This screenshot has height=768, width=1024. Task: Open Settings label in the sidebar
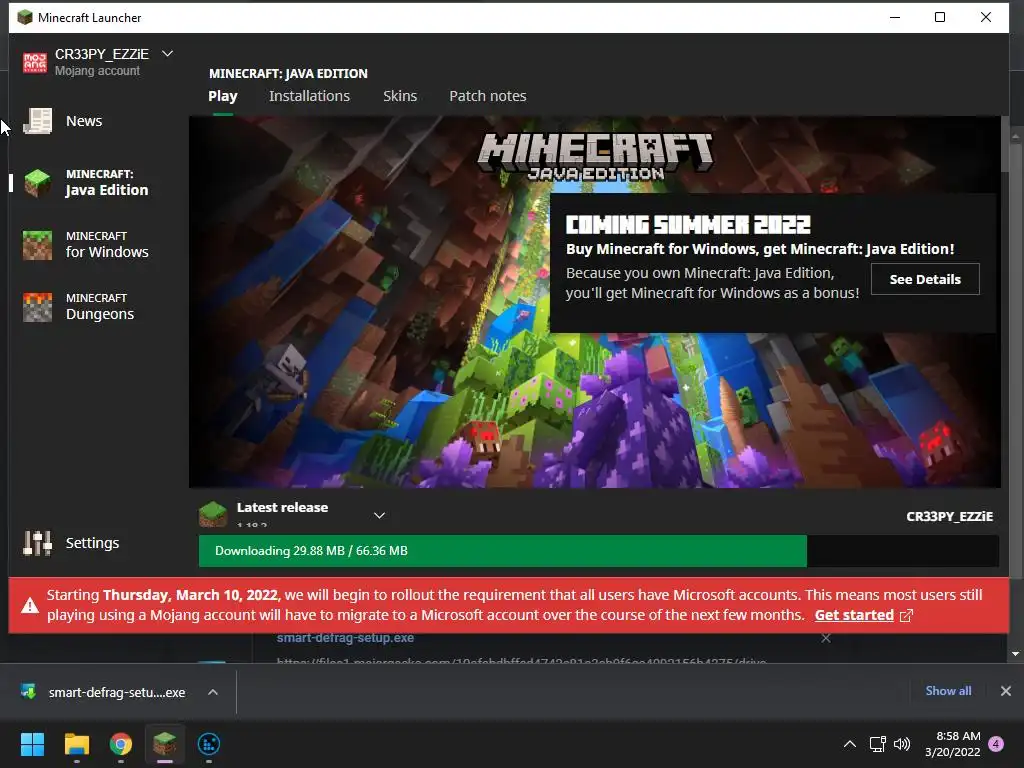[92, 543]
